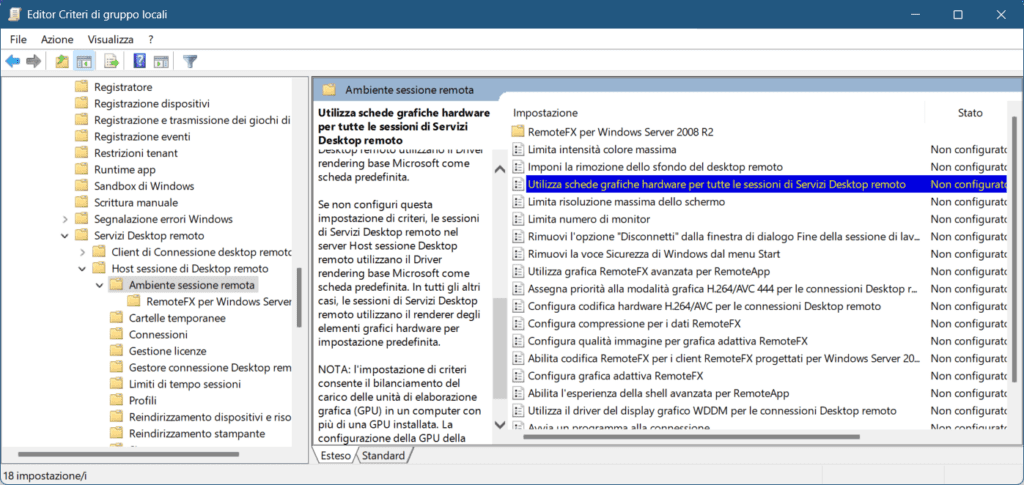
Task: Click the Filter funnel icon in the toolbar
Action: click(190, 61)
